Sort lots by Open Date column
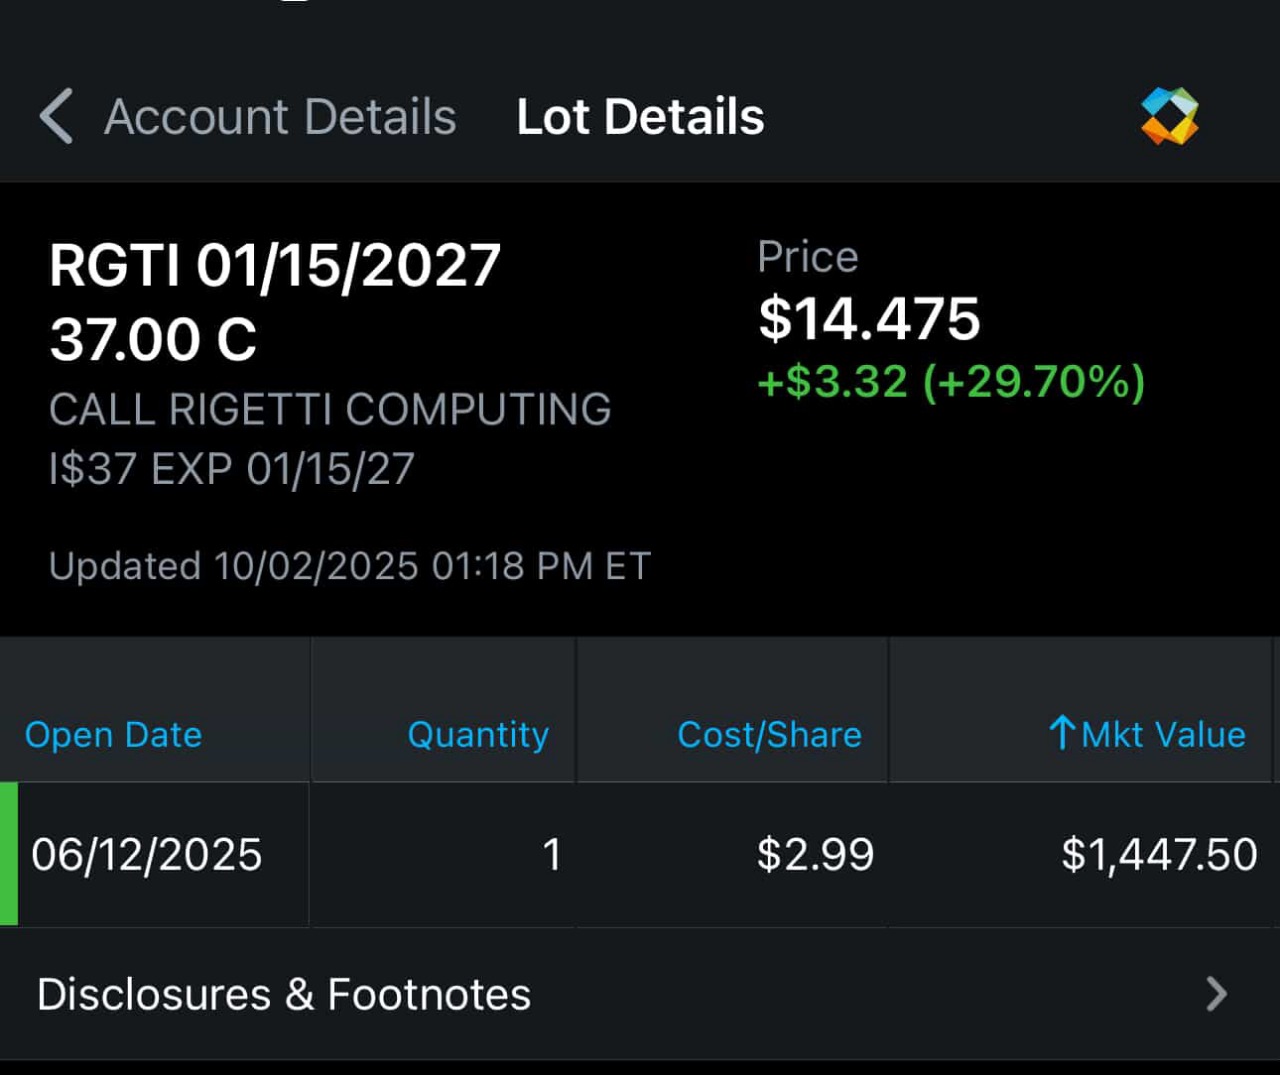 point(113,735)
